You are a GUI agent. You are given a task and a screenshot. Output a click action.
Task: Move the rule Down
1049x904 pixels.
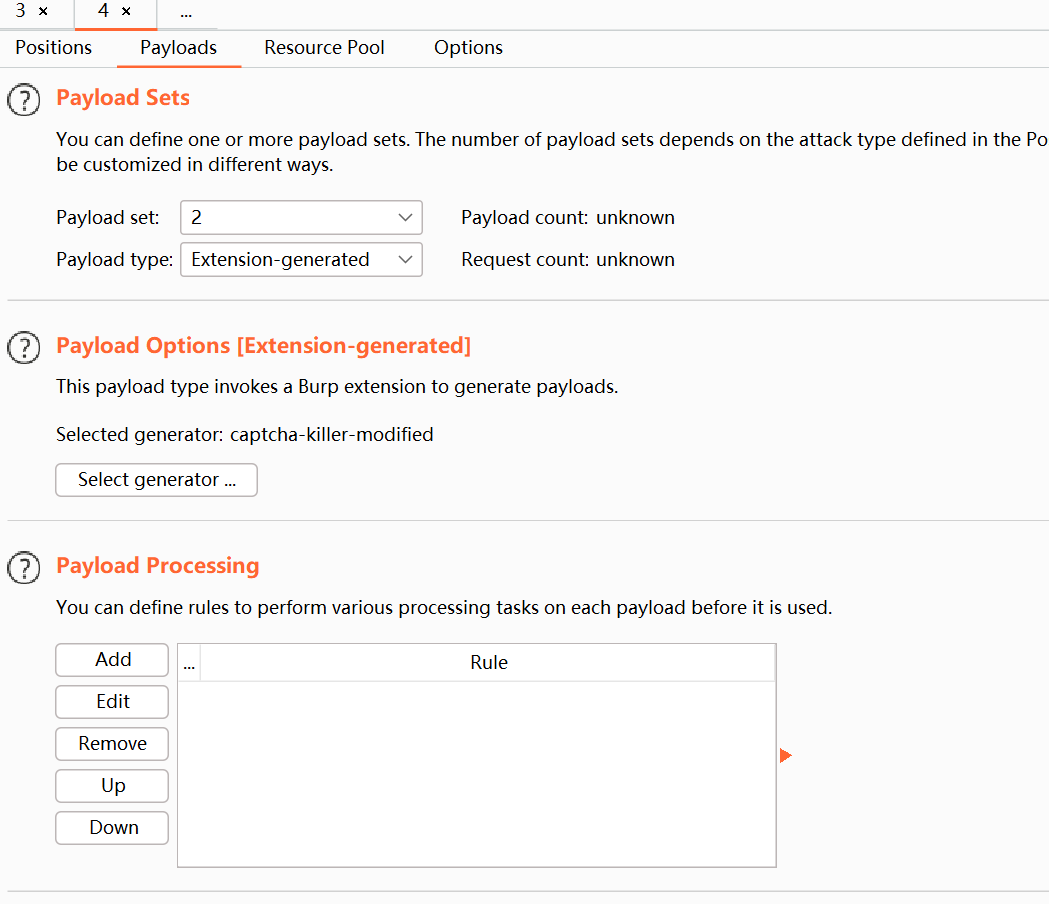(x=113, y=828)
